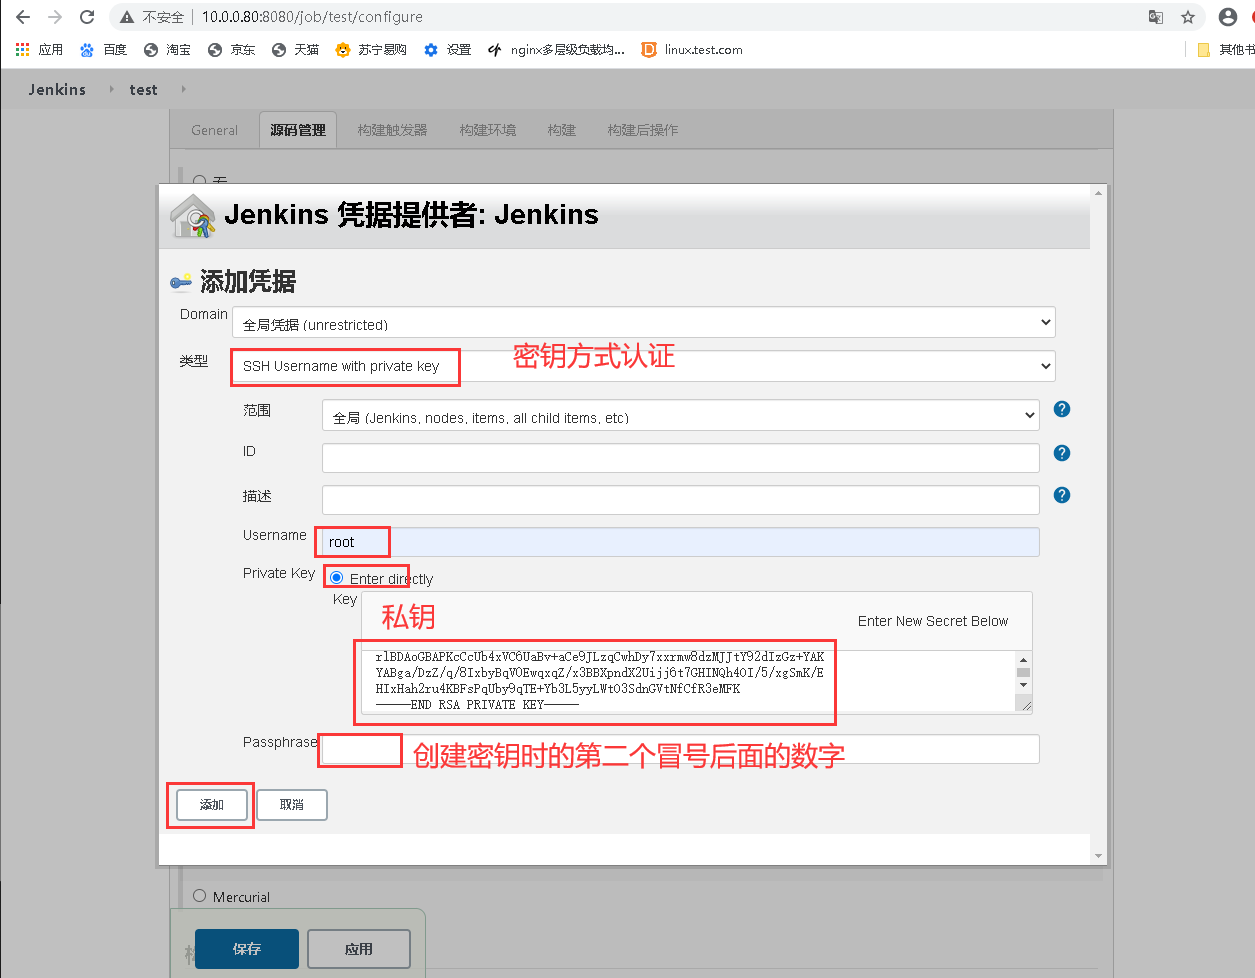This screenshot has width=1255, height=978.
Task: Open the 类型 credential kind dropdown
Action: 644,366
